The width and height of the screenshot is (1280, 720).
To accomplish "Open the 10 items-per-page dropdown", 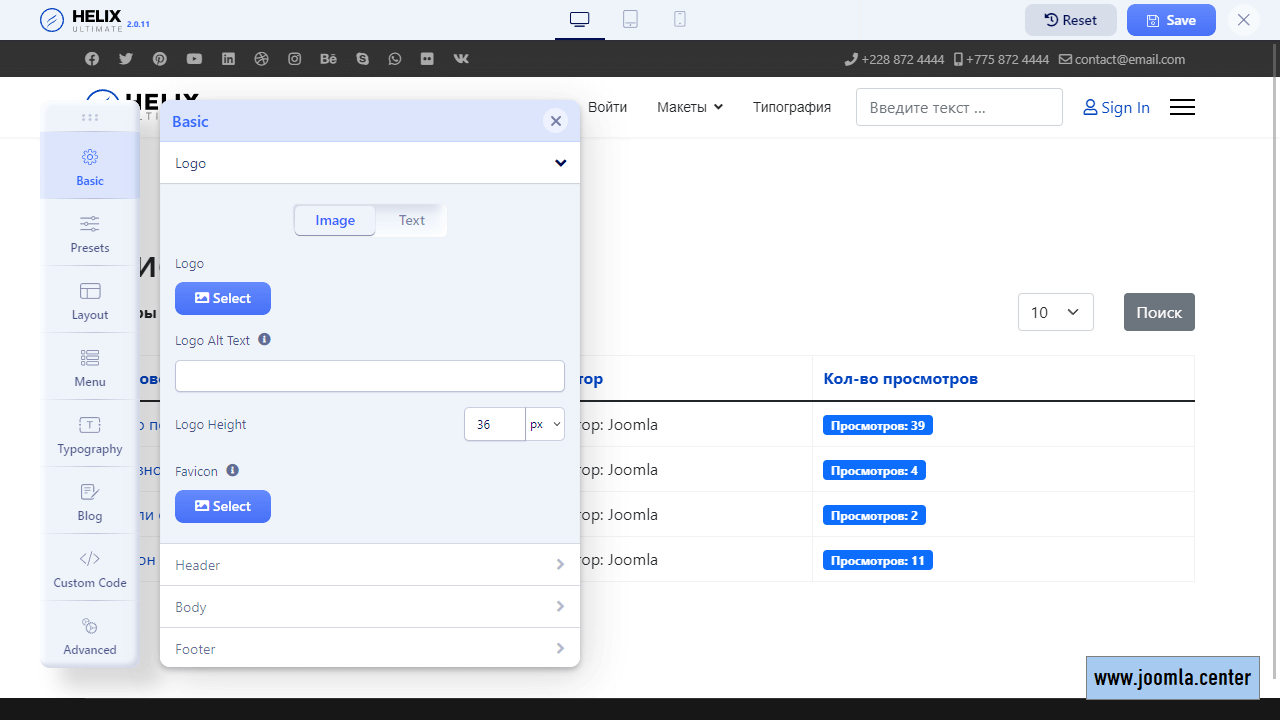I will pyautogui.click(x=1055, y=312).
